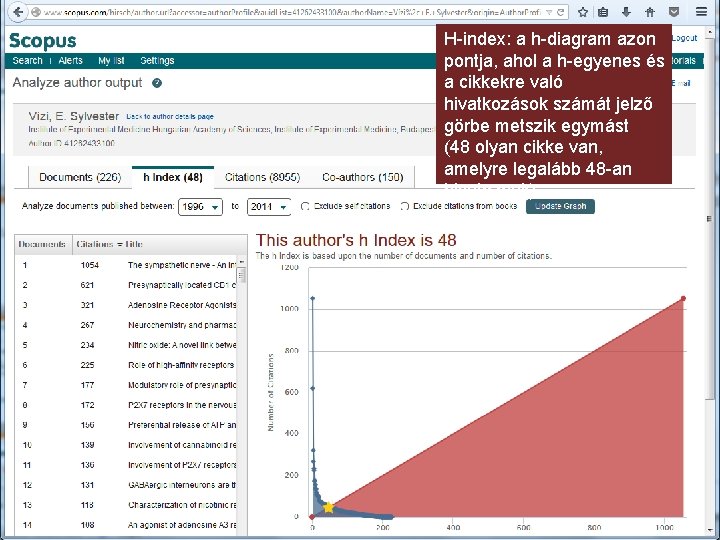The height and width of the screenshot is (540, 720).
Task: Click the top blue data point at 1054 citations
Action: pyautogui.click(x=313, y=298)
